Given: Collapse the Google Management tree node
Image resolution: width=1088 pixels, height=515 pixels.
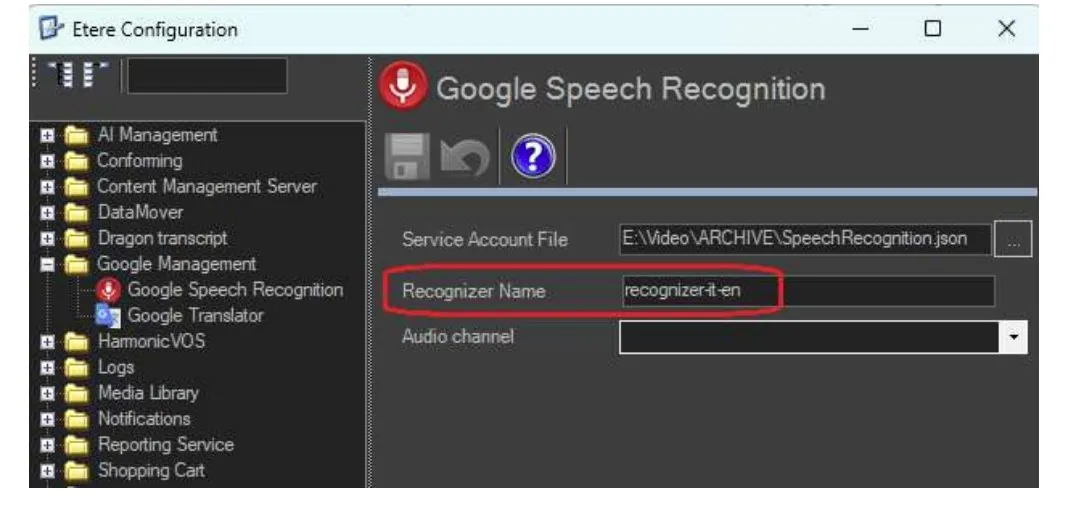Looking at the screenshot, I should tap(46, 265).
